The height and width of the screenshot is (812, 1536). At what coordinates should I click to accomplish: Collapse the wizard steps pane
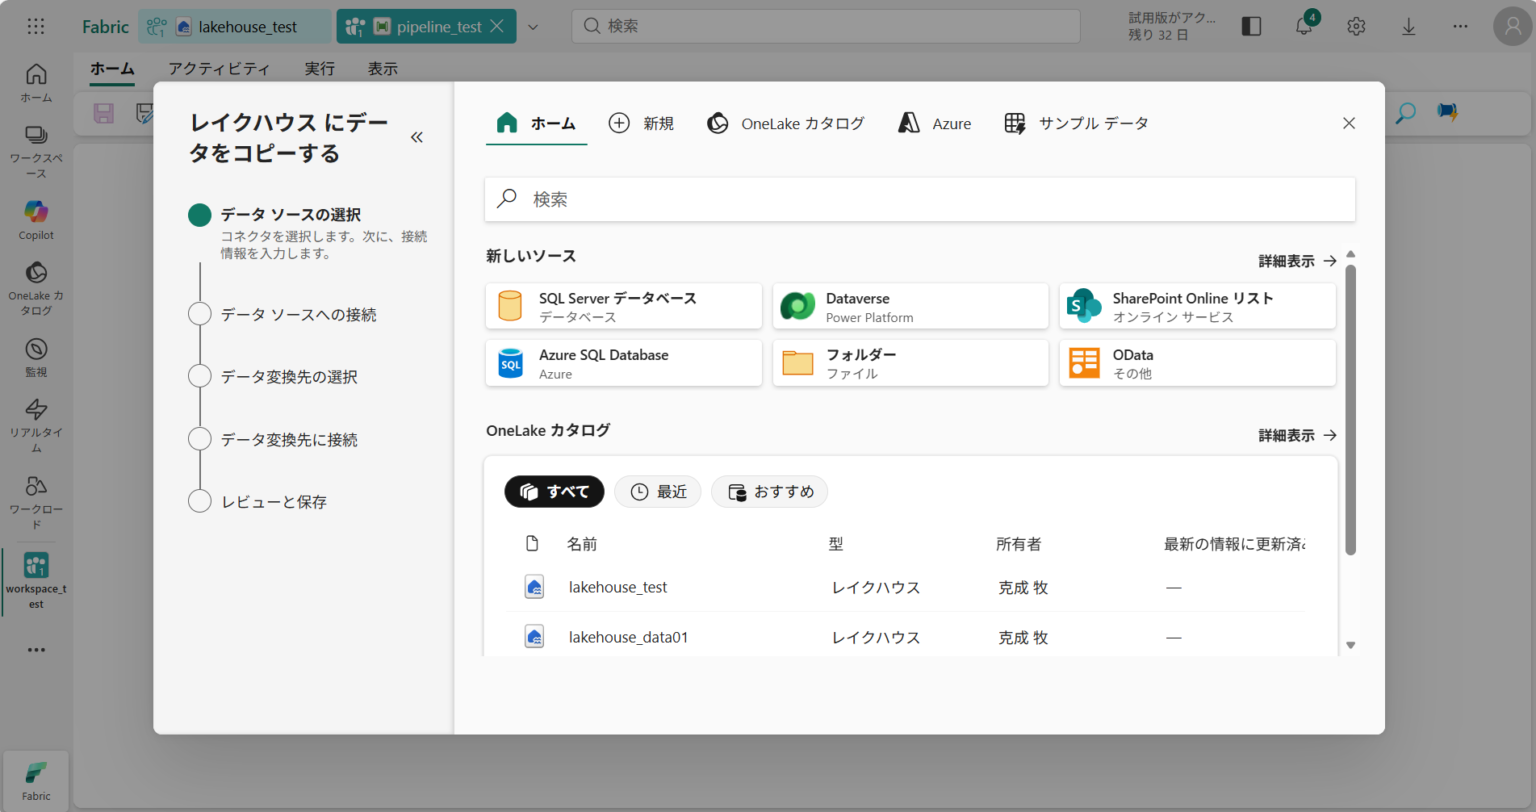click(x=417, y=137)
